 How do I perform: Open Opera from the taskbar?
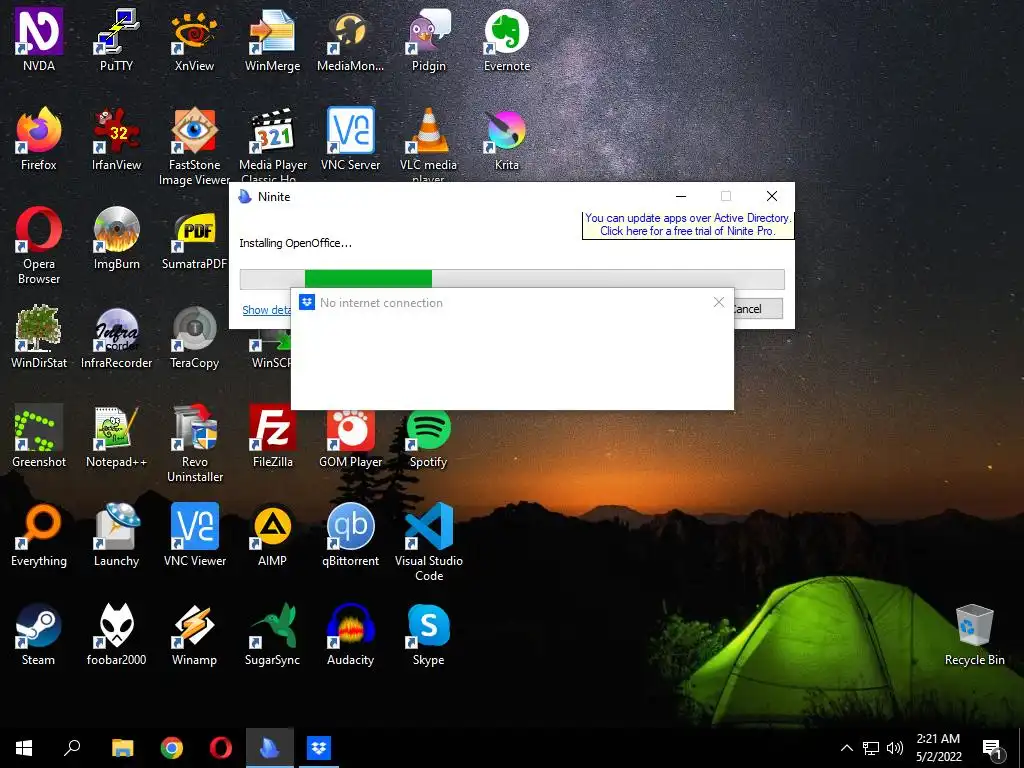coord(221,748)
